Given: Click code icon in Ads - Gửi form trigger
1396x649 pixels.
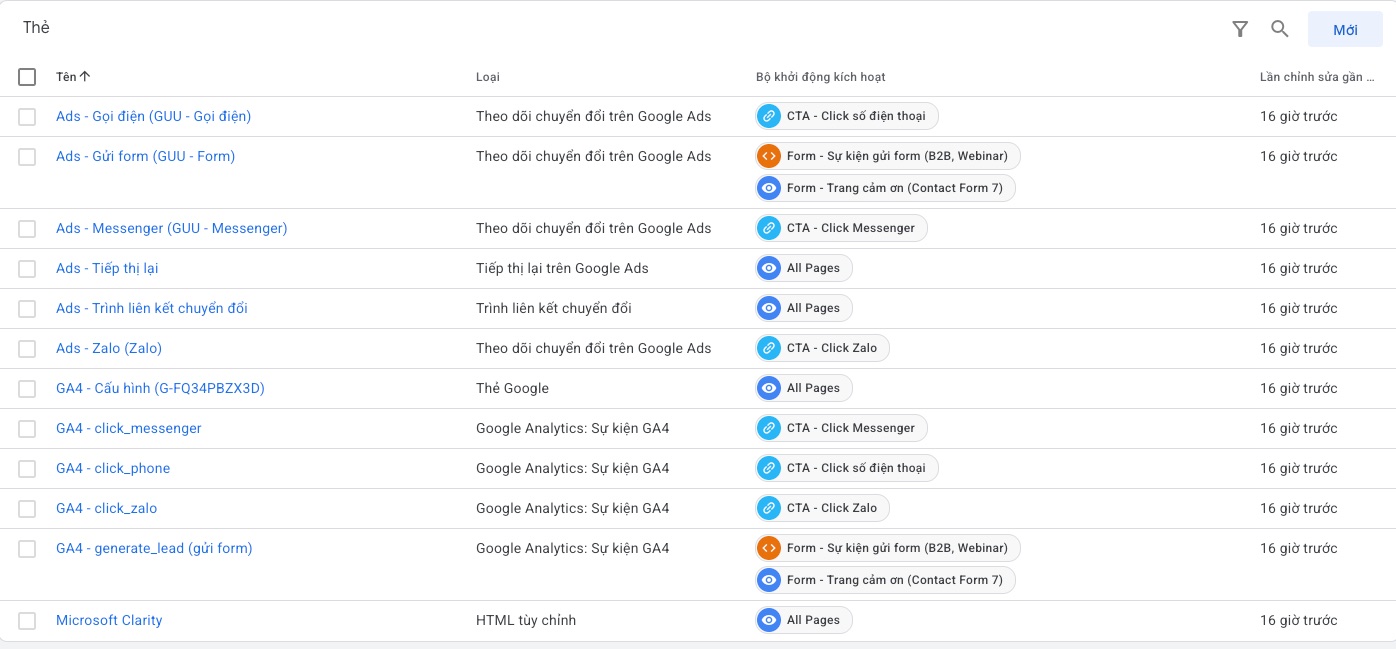Looking at the screenshot, I should pos(769,156).
